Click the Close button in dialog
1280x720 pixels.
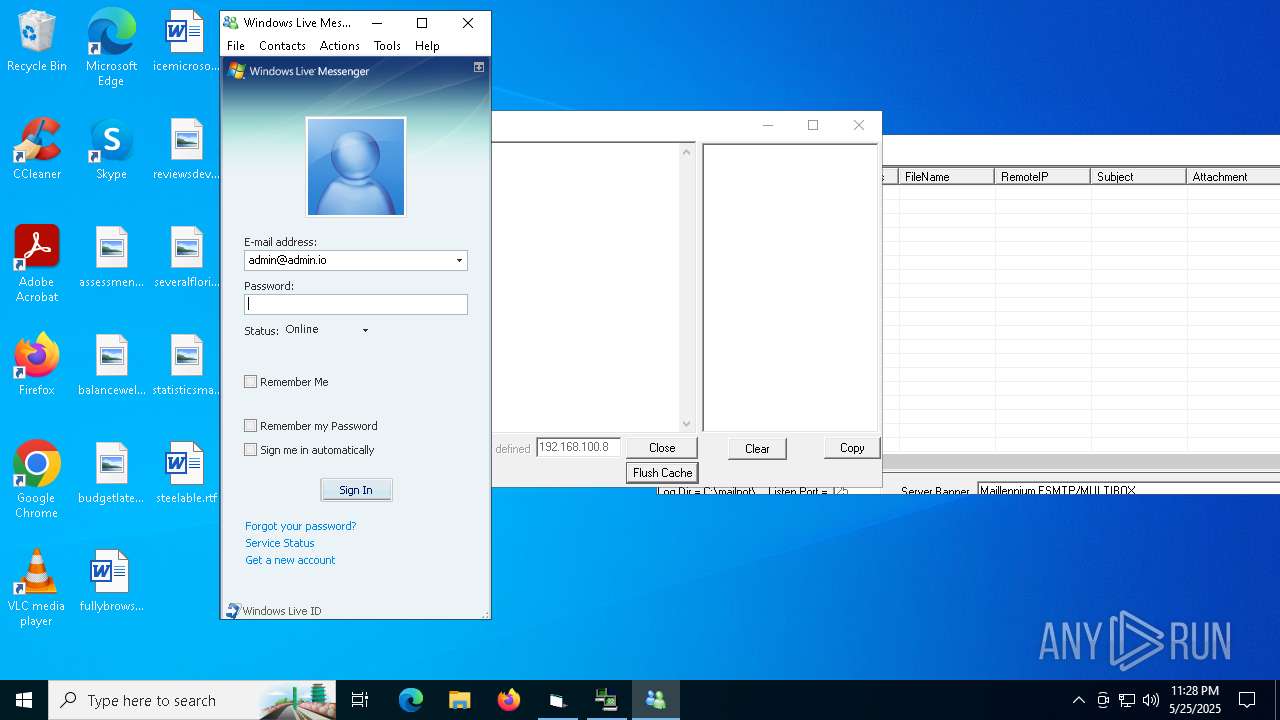click(662, 448)
